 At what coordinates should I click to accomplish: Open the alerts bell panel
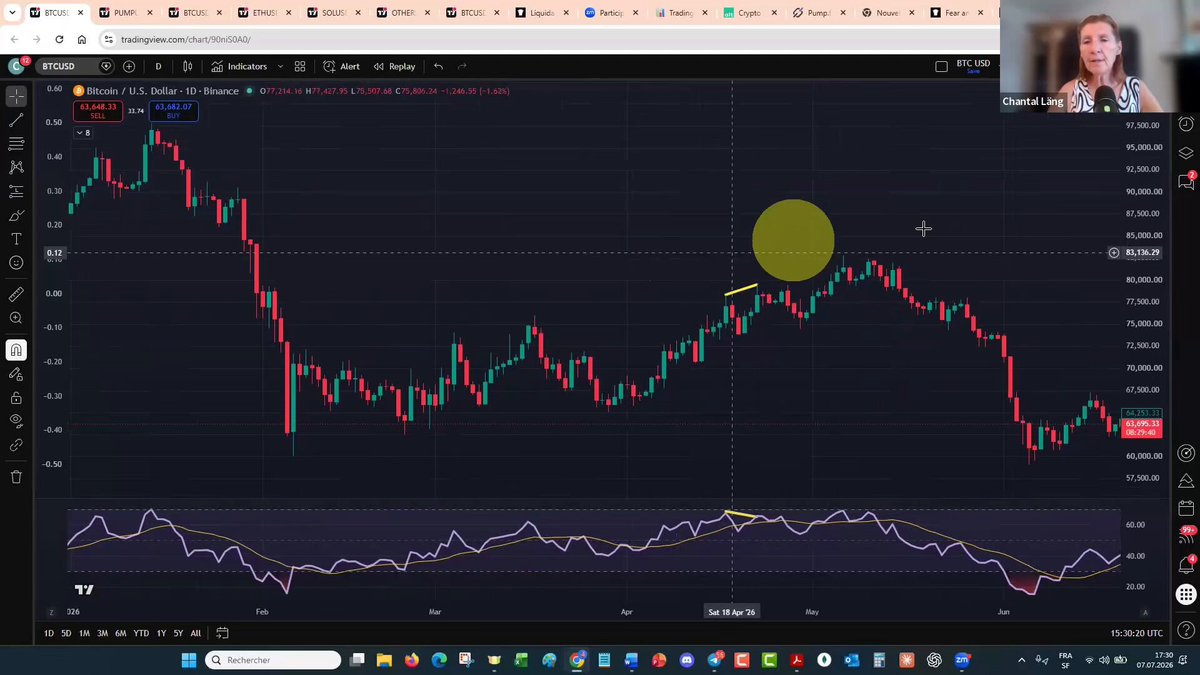tap(1186, 565)
